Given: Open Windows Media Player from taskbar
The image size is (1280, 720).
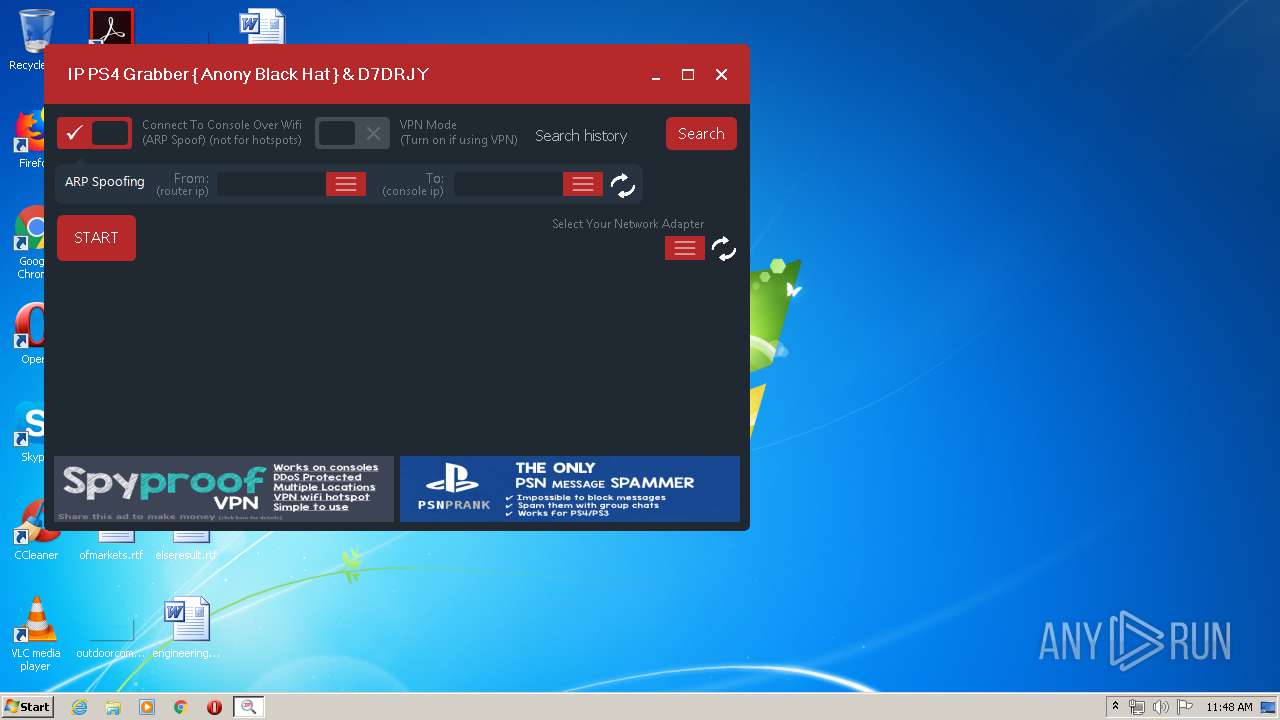Looking at the screenshot, I should [x=147, y=707].
